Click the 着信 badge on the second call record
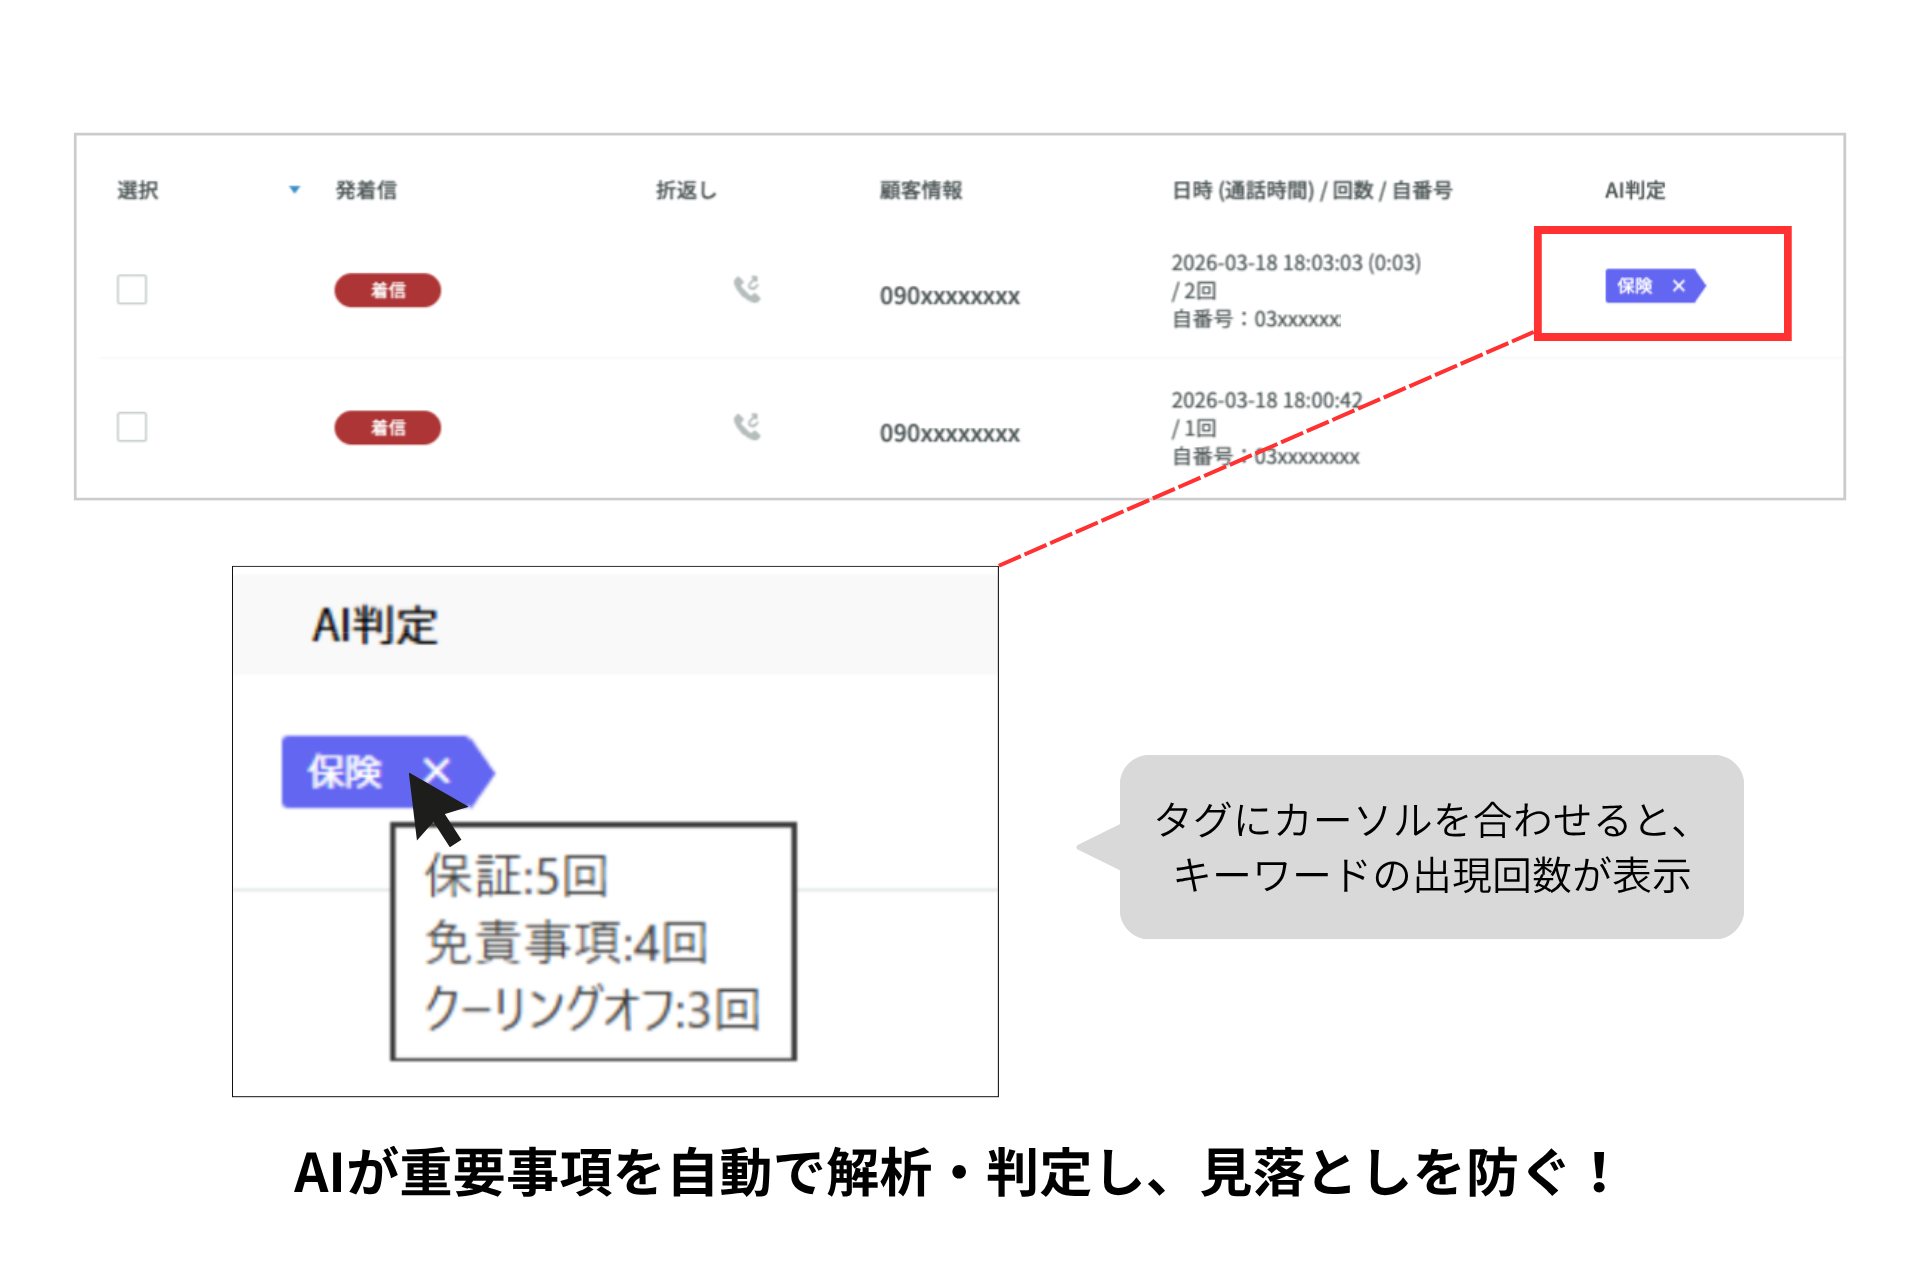 click(x=388, y=428)
